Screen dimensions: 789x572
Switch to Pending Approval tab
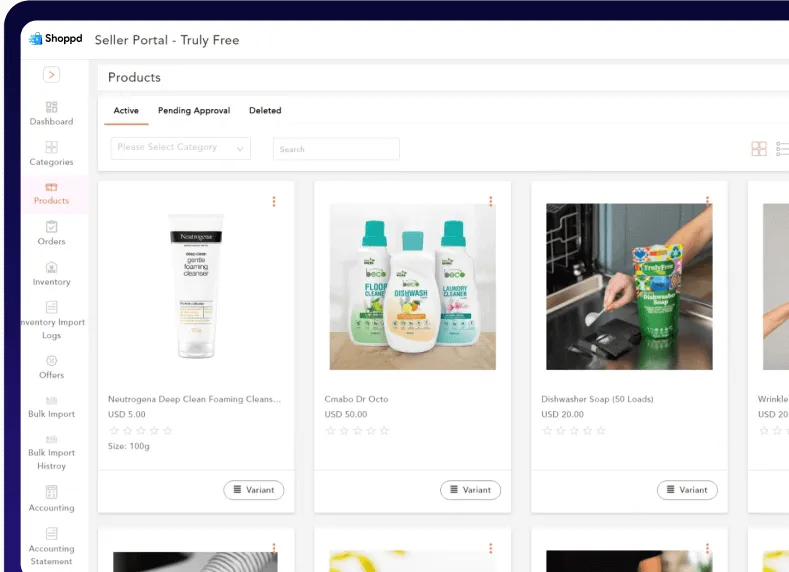tap(194, 110)
